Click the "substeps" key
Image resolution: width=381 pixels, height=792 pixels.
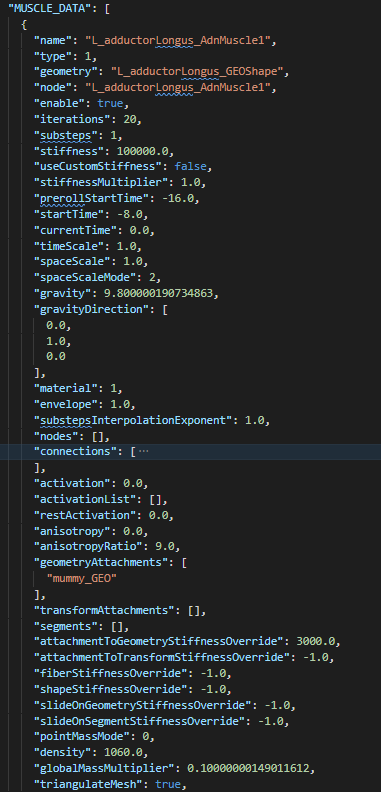click(65, 135)
